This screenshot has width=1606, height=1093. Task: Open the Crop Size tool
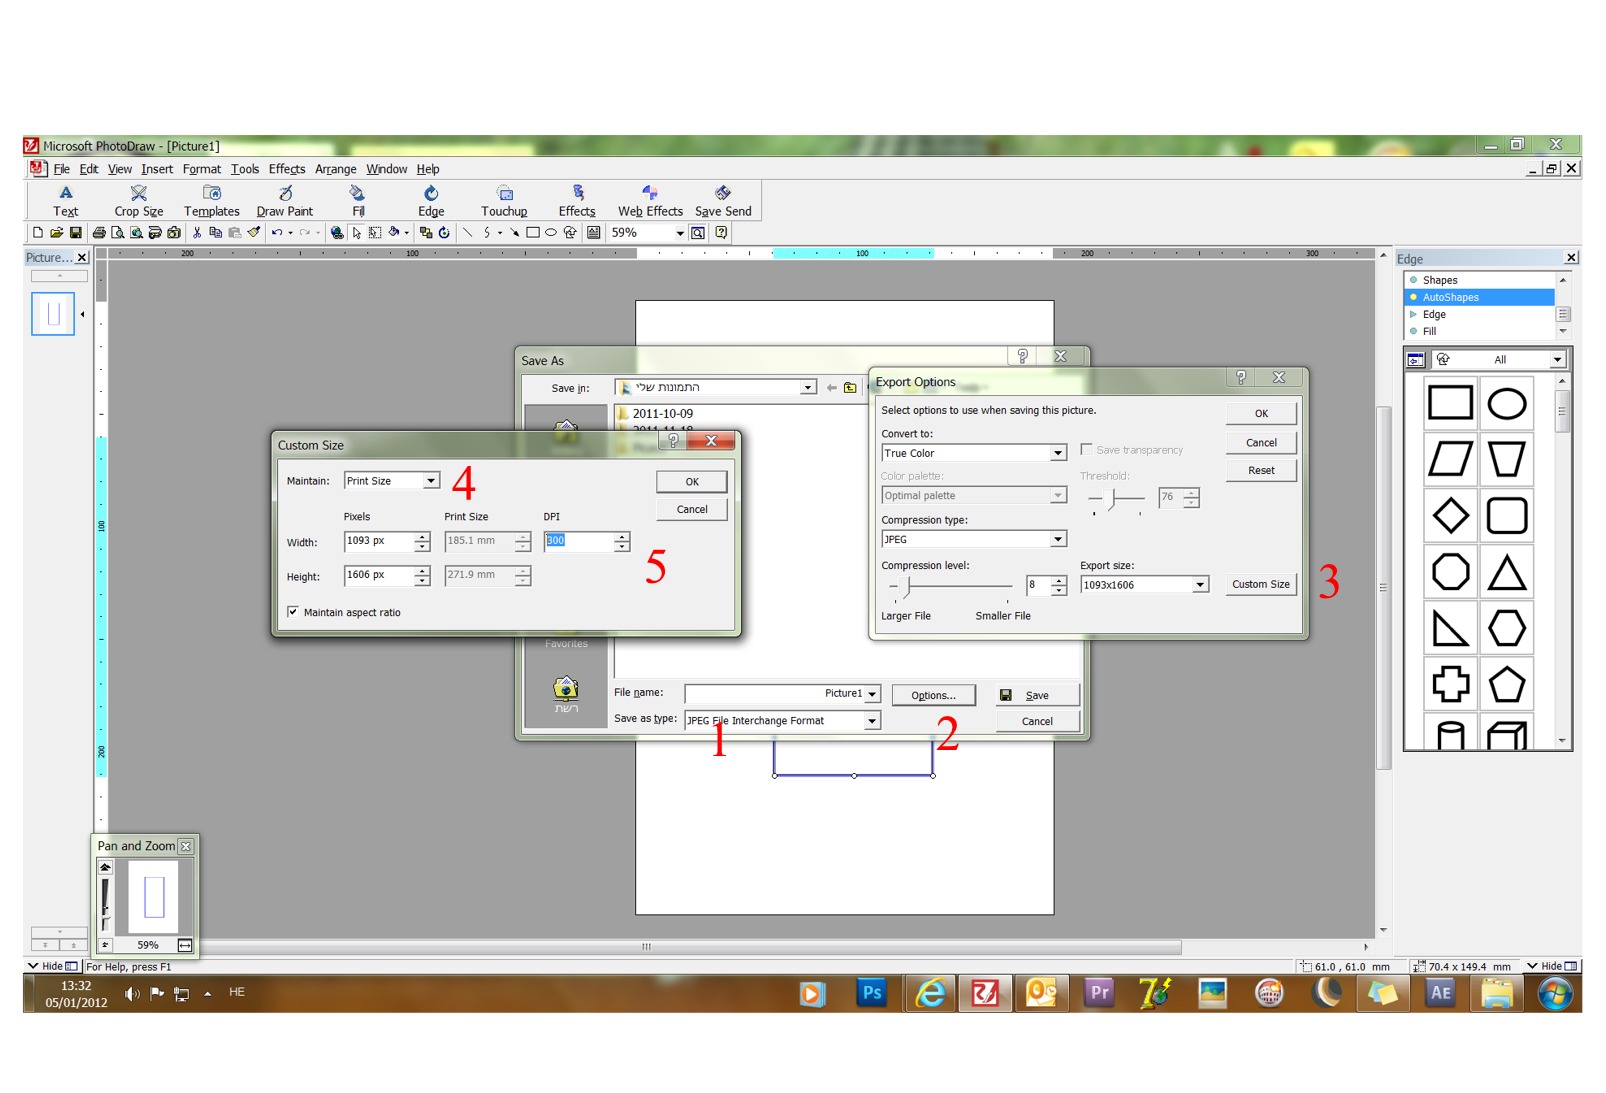point(139,201)
